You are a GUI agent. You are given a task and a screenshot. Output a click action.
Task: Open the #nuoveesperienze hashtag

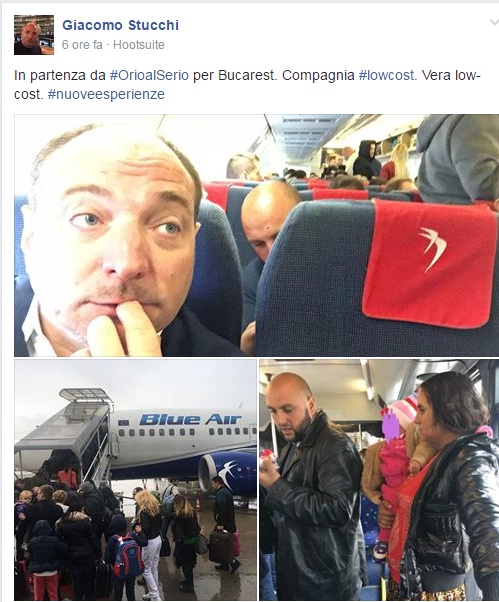click(106, 94)
